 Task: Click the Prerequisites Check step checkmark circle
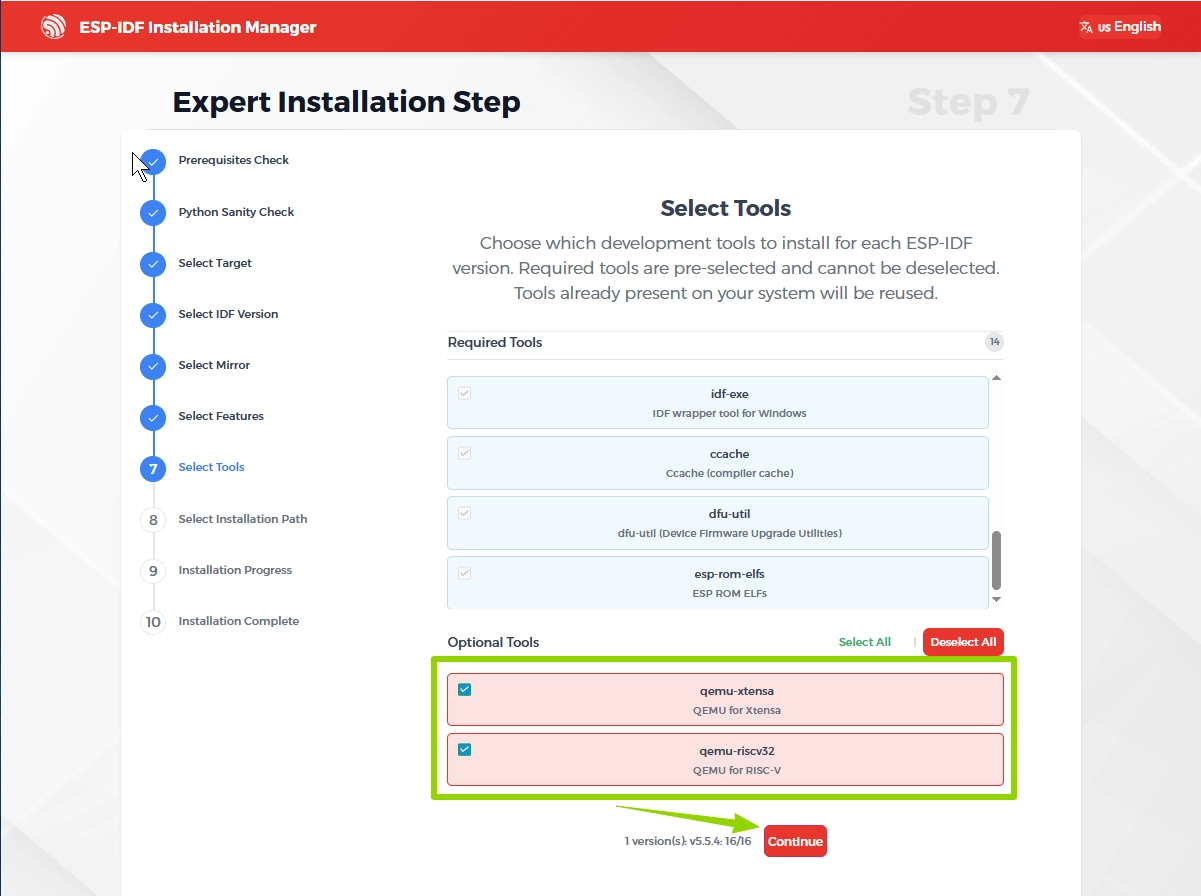click(x=153, y=161)
